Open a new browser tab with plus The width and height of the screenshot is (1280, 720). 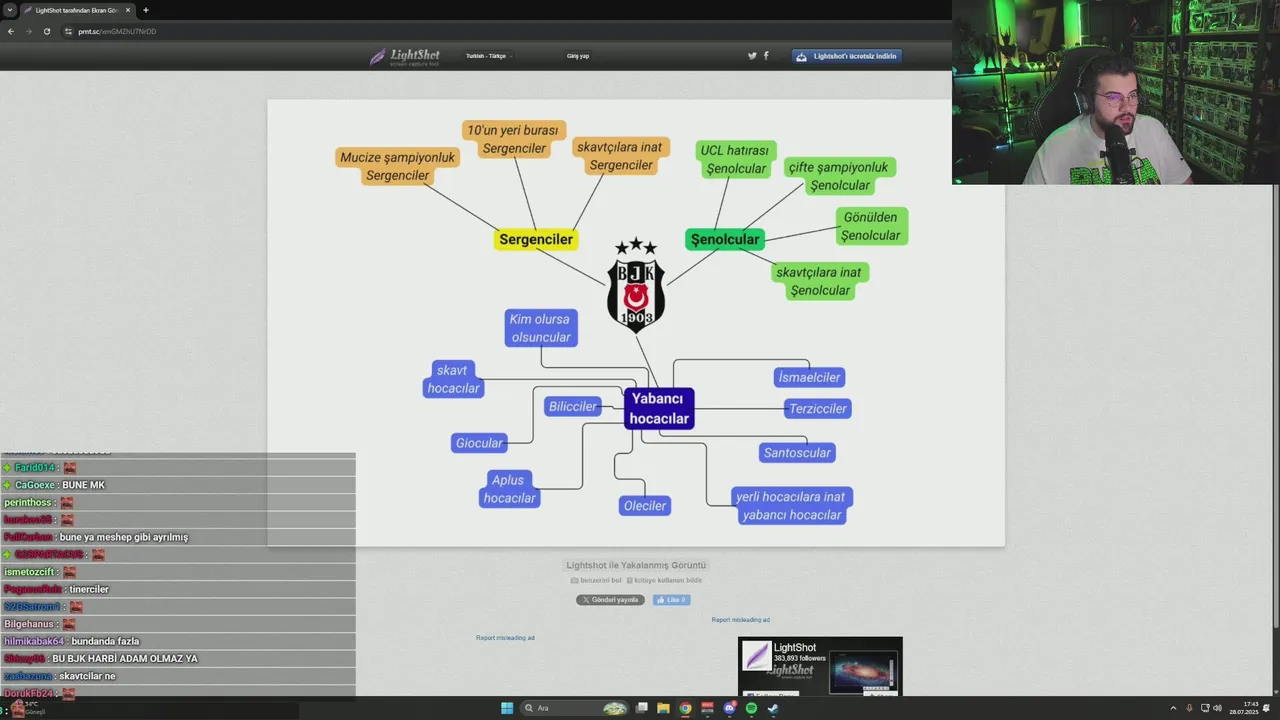click(146, 10)
